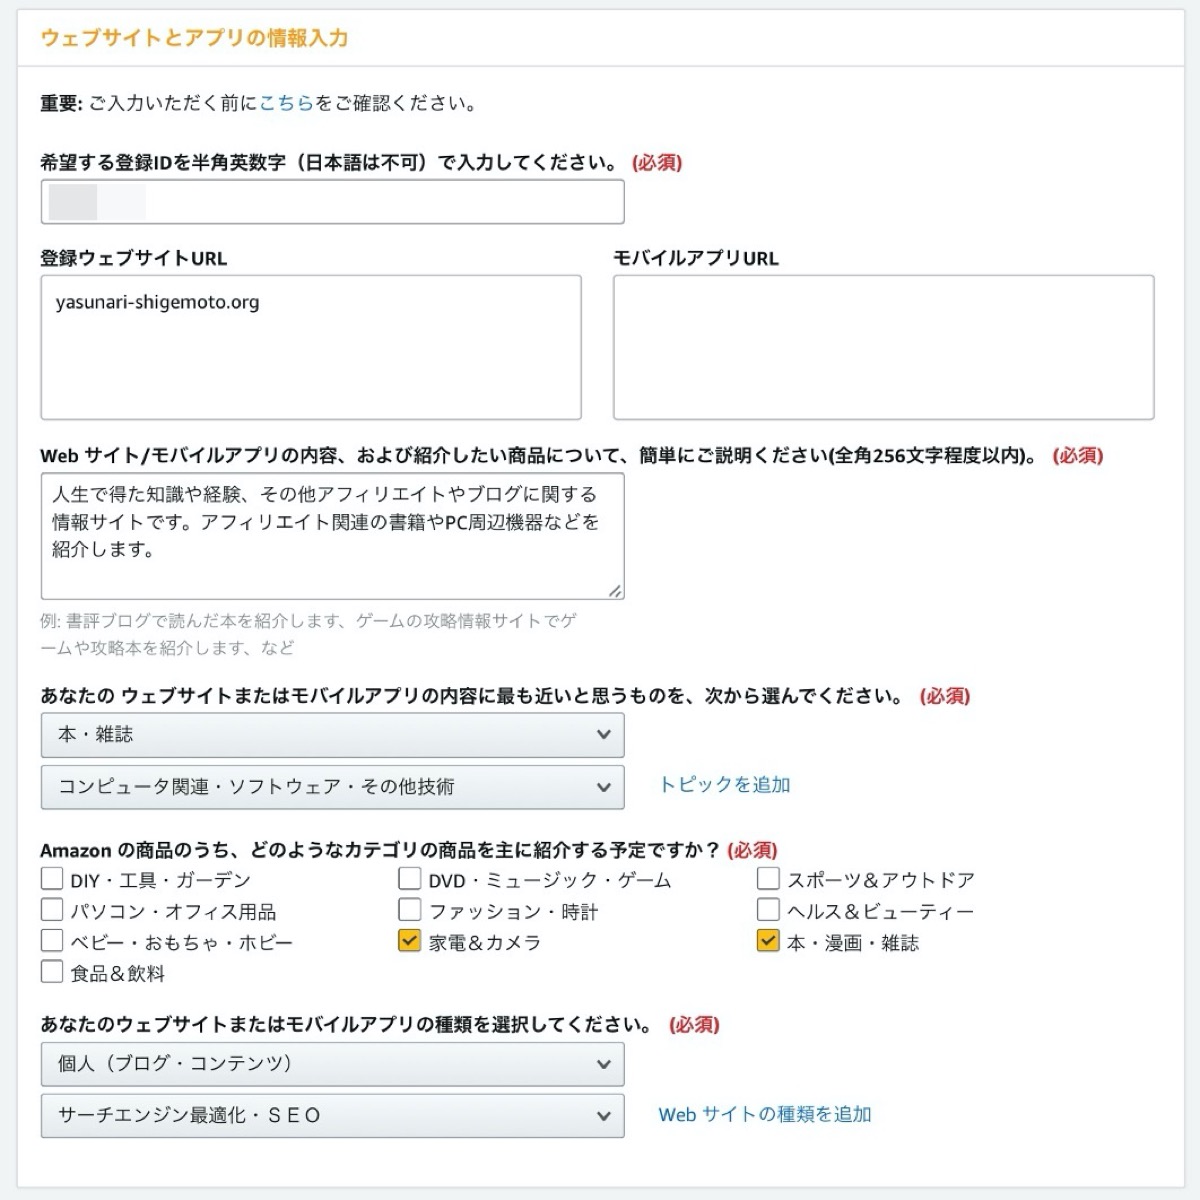1200x1200 pixels.
Task: Click the こちら link in the notice
Action: pyautogui.click(x=286, y=103)
